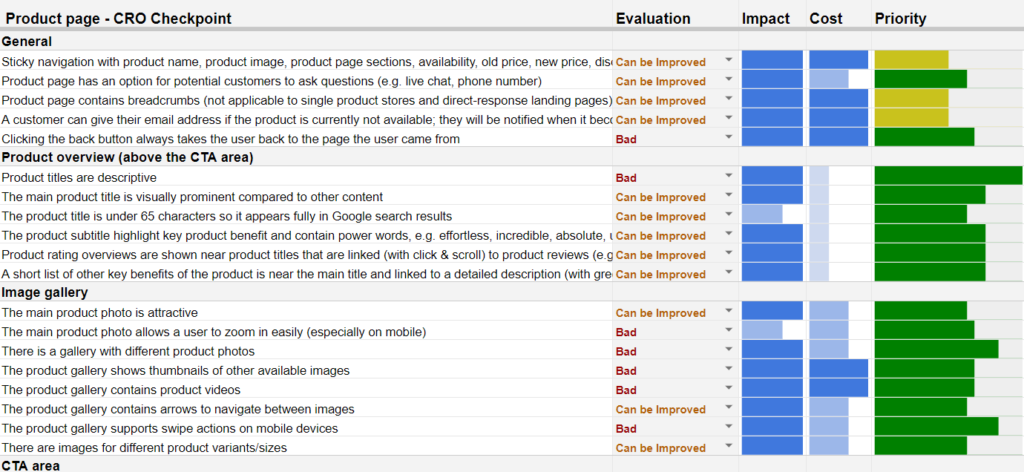Open dropdown for the swipe actions on mobile row

728,428
